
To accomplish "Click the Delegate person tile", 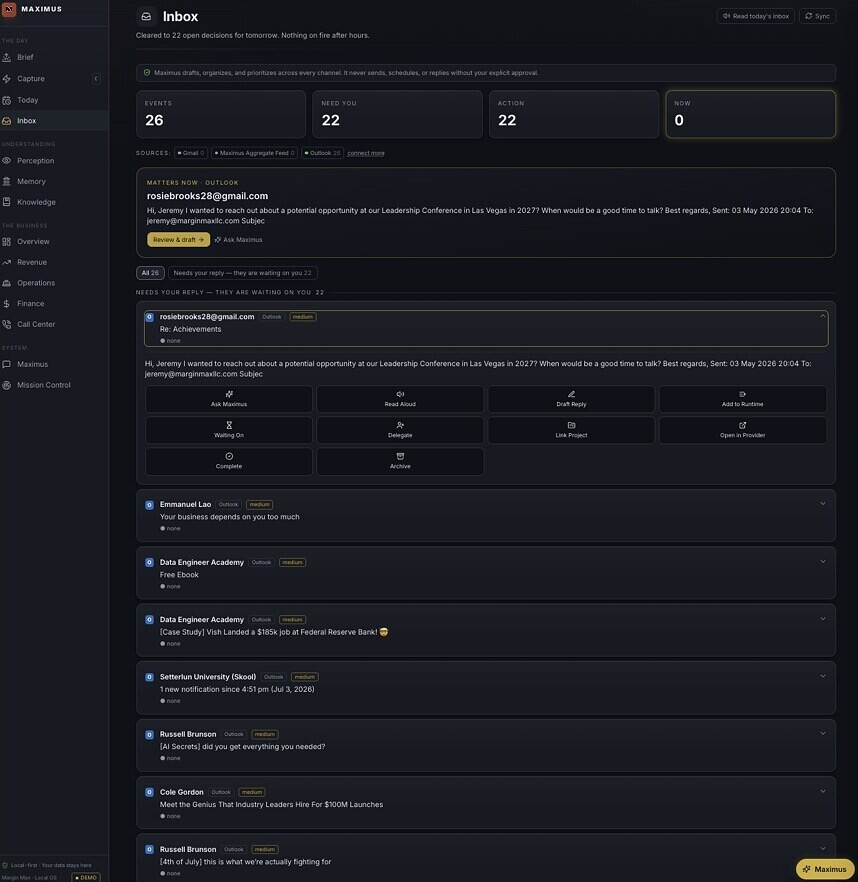I will pyautogui.click(x=400, y=430).
